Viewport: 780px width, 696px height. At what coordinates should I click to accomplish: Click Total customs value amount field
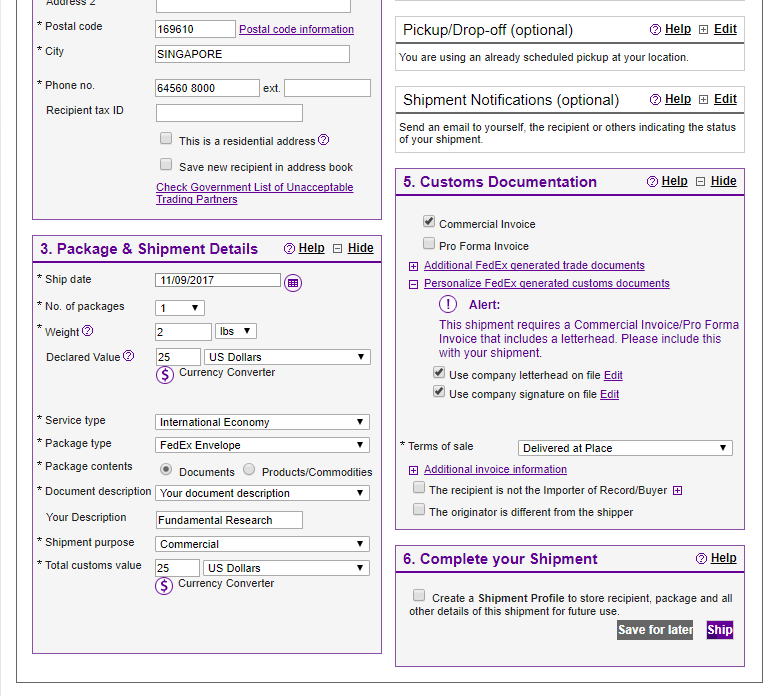(177, 568)
